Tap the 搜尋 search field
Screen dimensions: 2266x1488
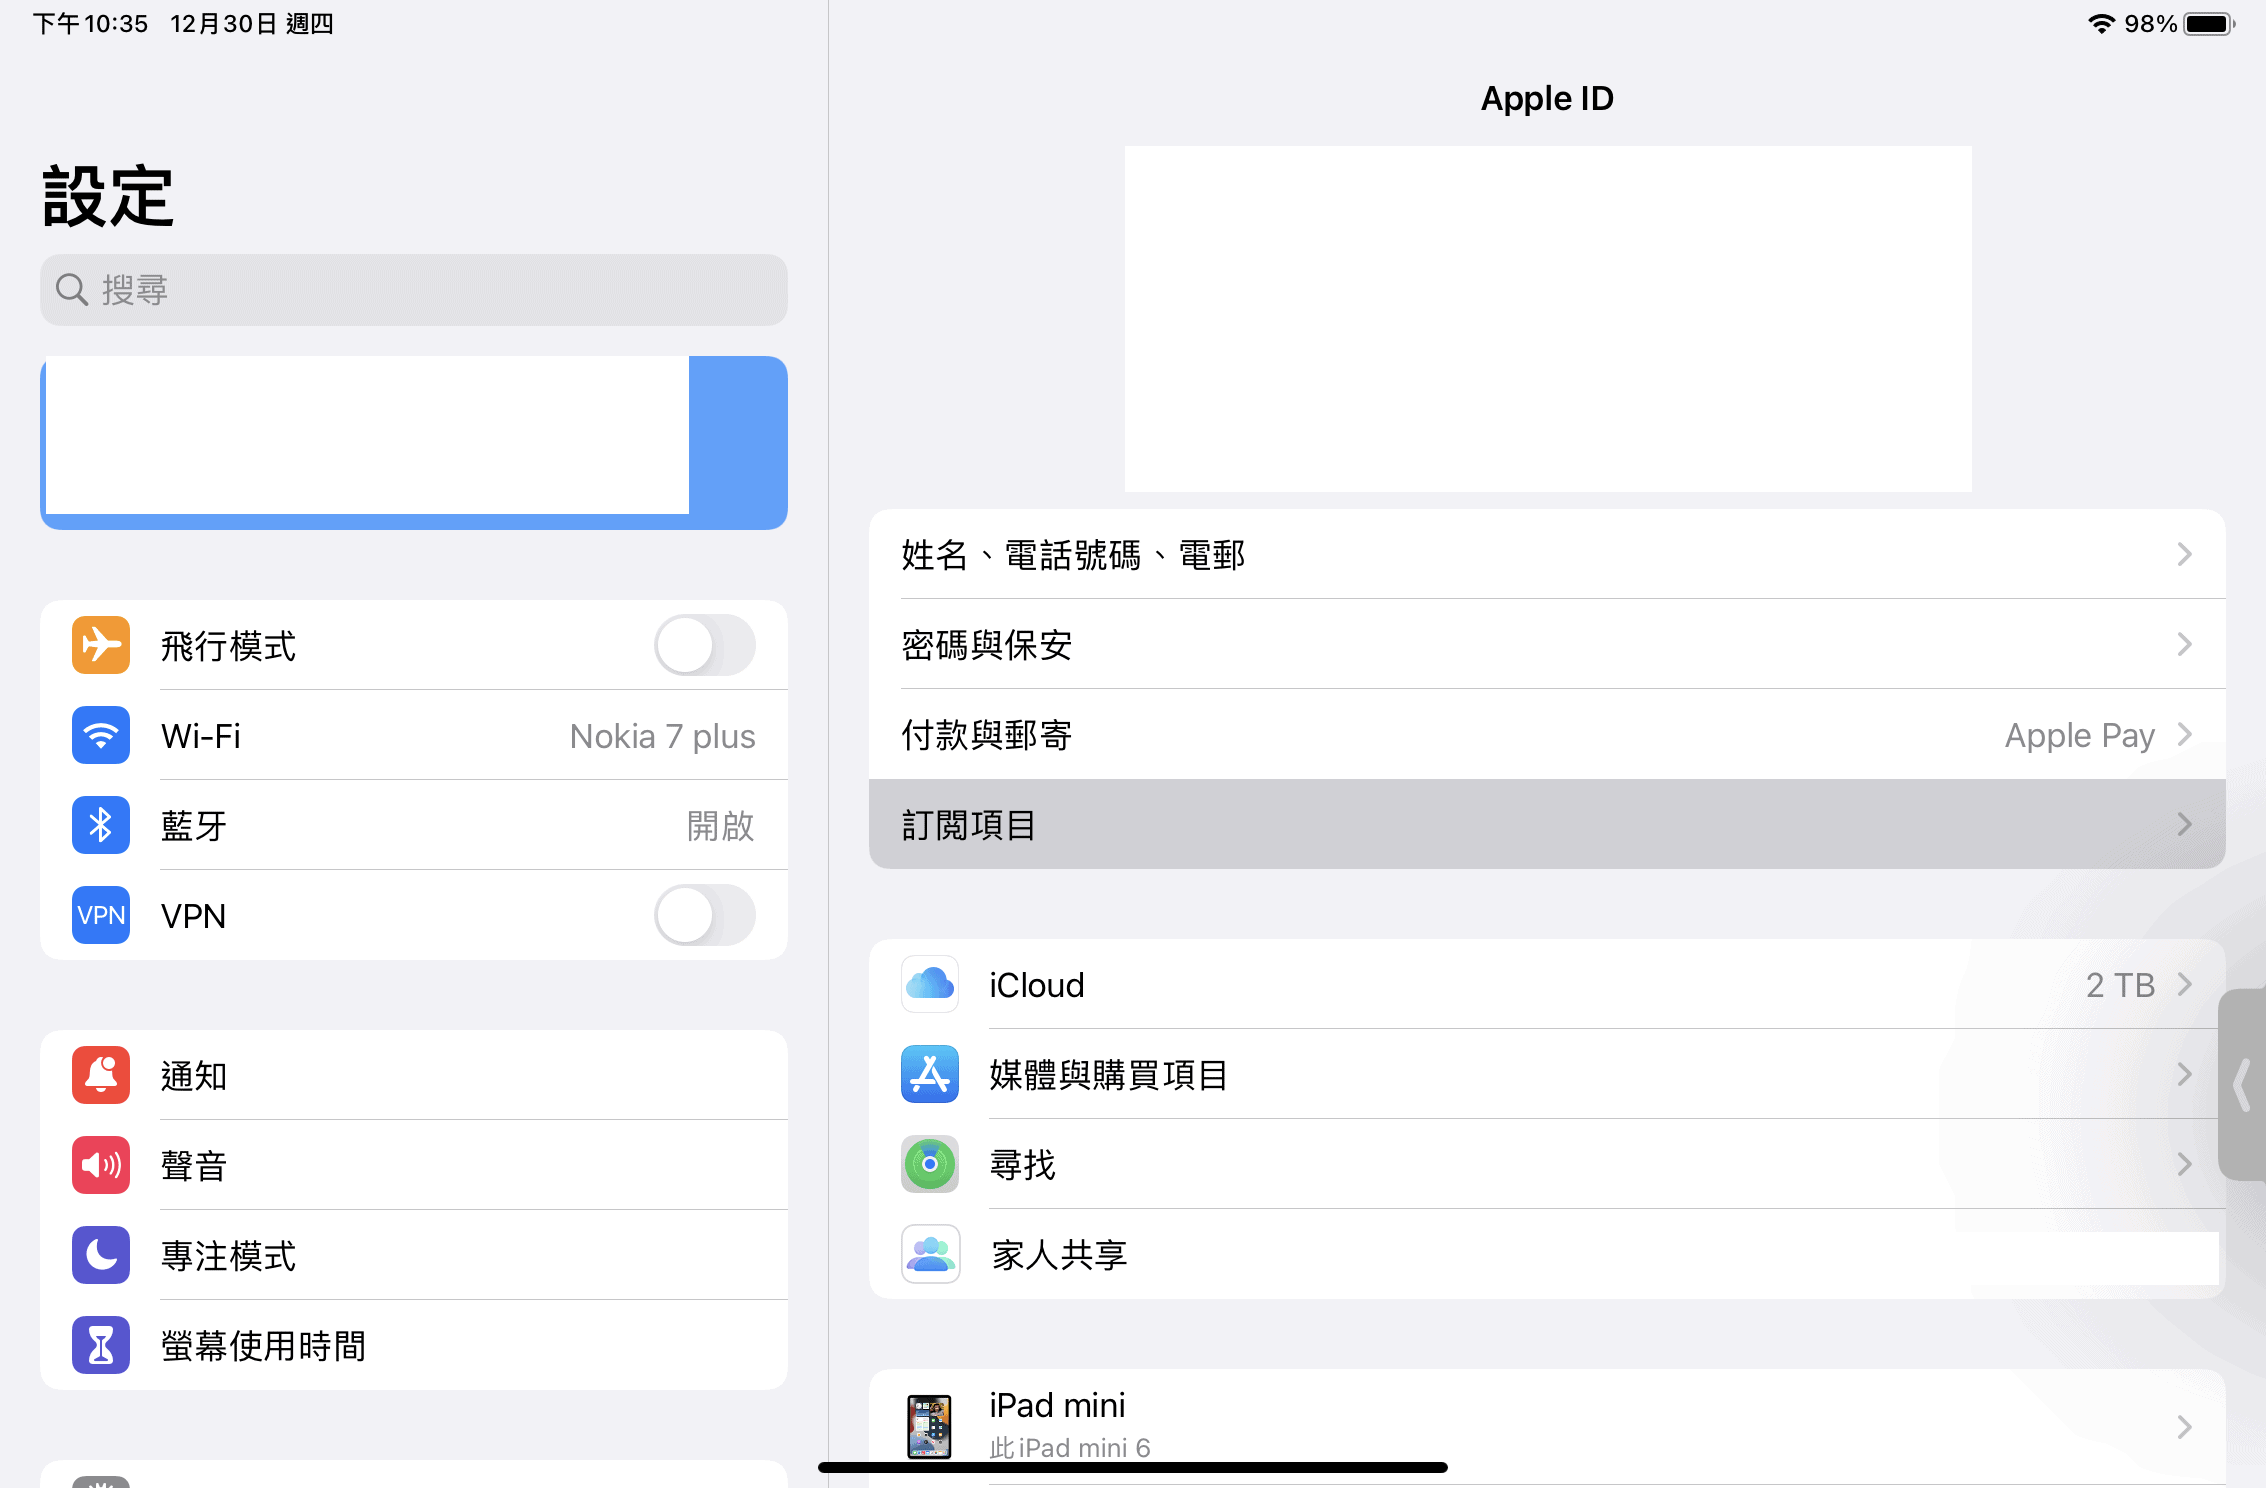coord(414,290)
